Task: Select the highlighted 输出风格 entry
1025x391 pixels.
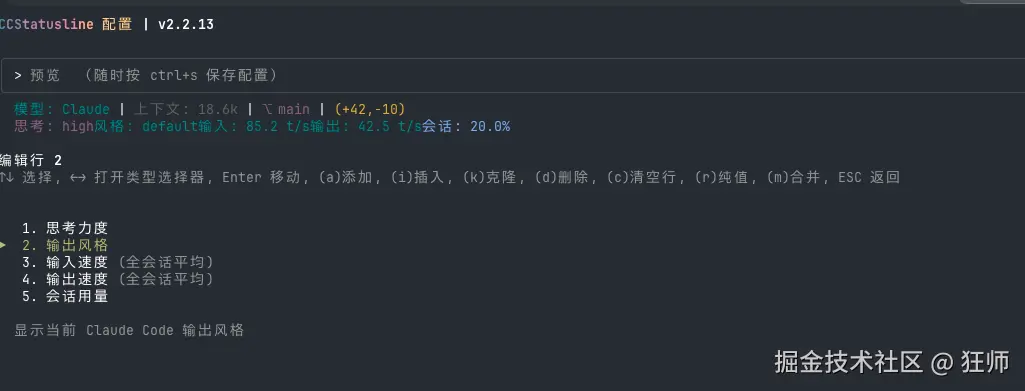Action: [65, 245]
